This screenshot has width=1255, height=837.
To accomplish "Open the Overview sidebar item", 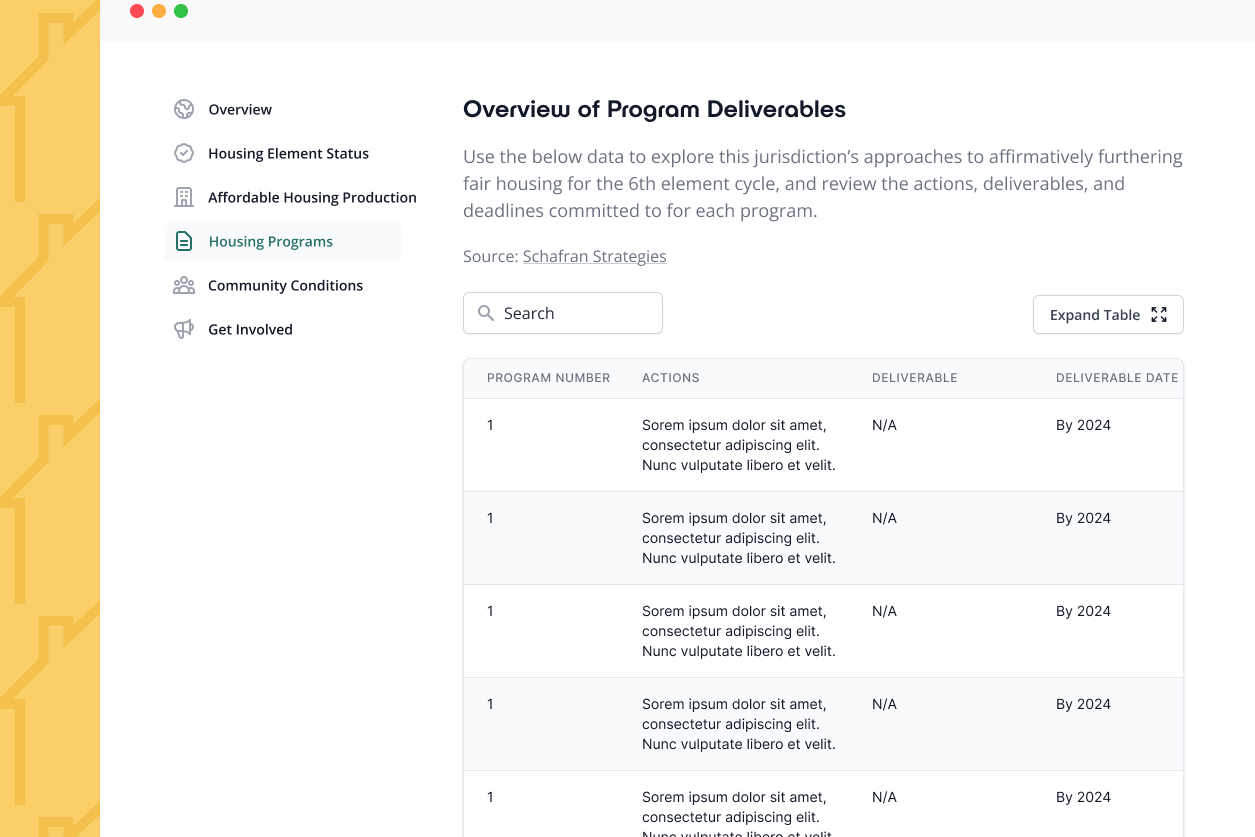I will (240, 110).
